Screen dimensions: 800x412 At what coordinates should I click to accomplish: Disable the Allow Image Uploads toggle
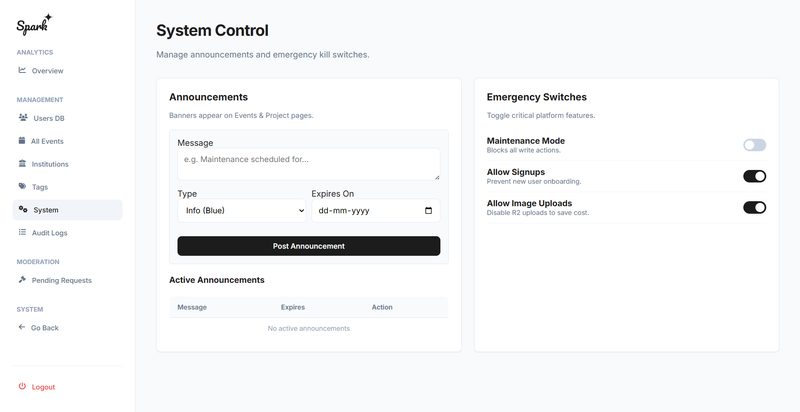tap(754, 207)
